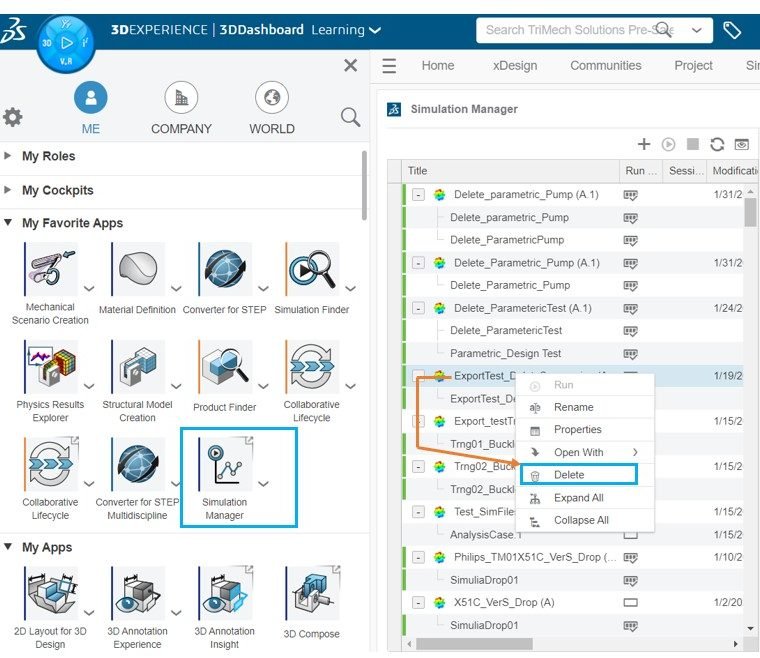Click the Session column header

pyautogui.click(x=685, y=171)
